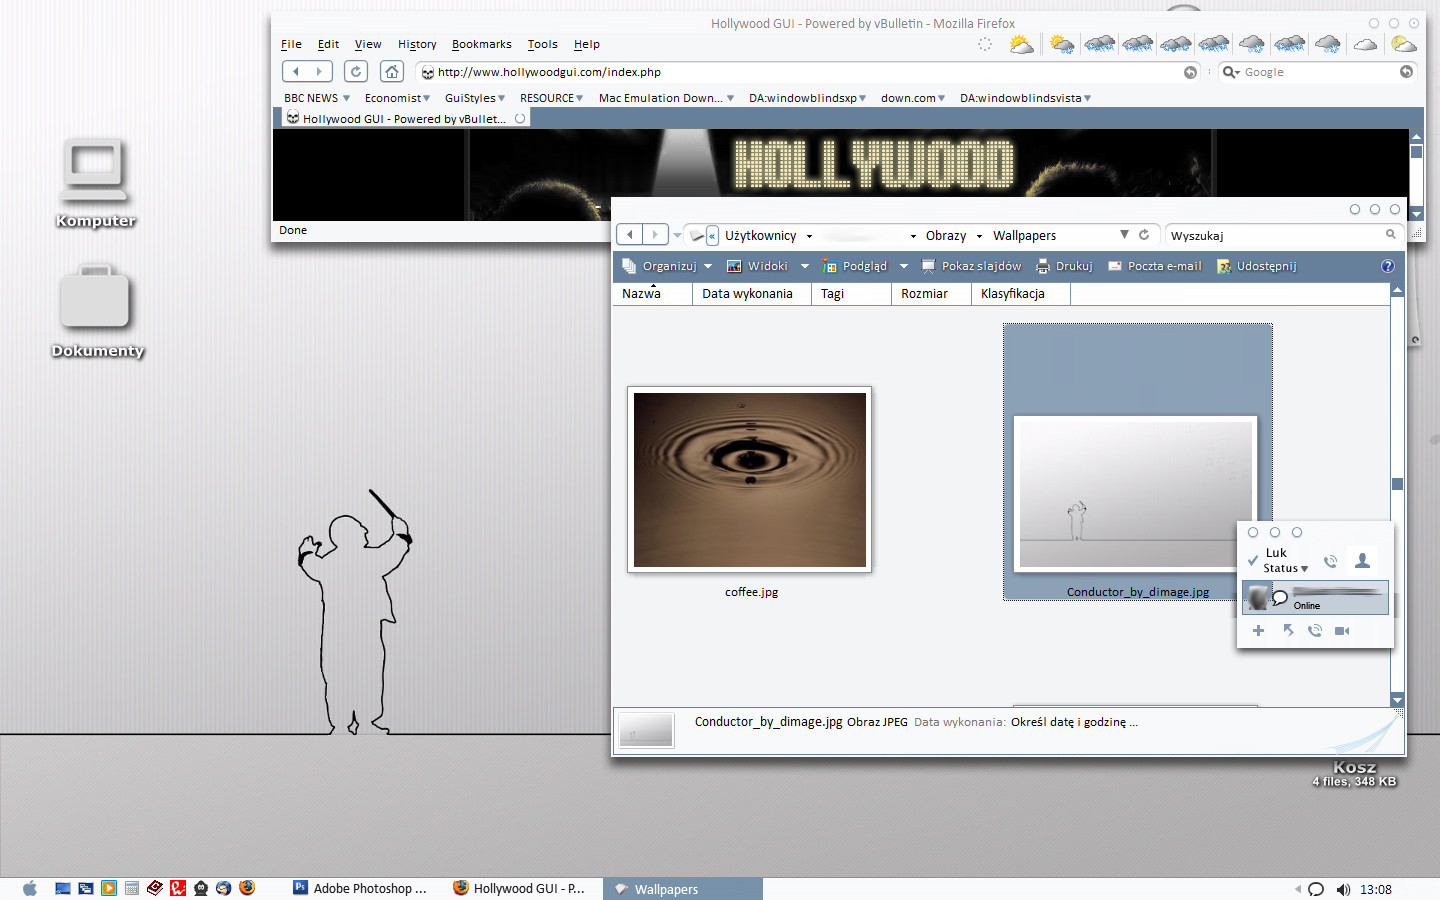The height and width of the screenshot is (900, 1440).
Task: Expand the Economist bookmark folder
Action: tap(397, 98)
